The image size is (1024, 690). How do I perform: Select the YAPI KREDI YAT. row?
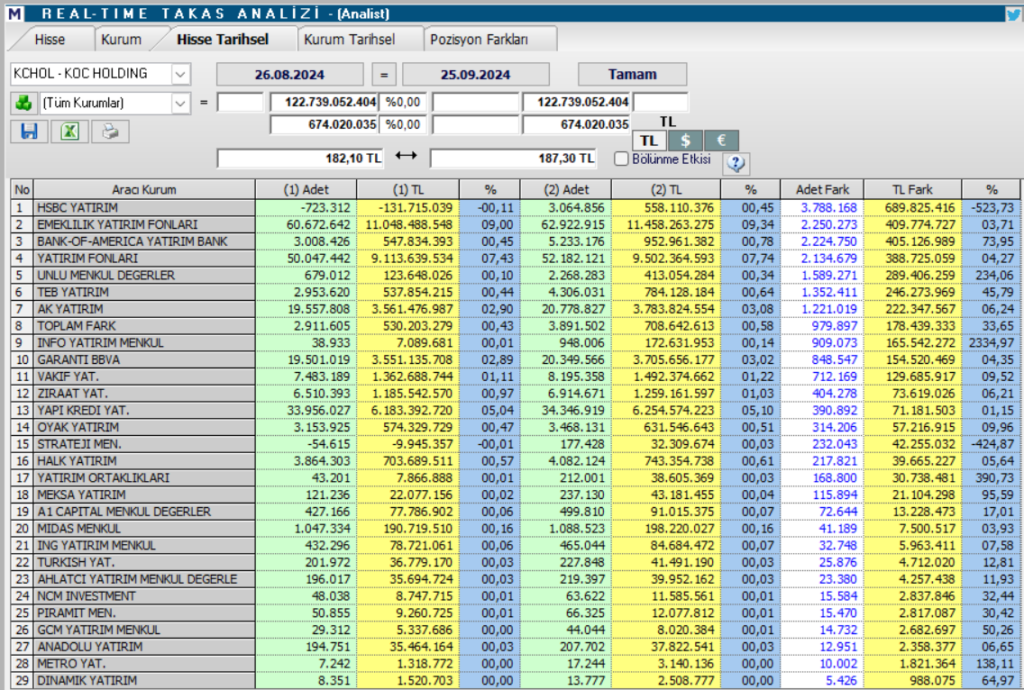tap(515, 411)
